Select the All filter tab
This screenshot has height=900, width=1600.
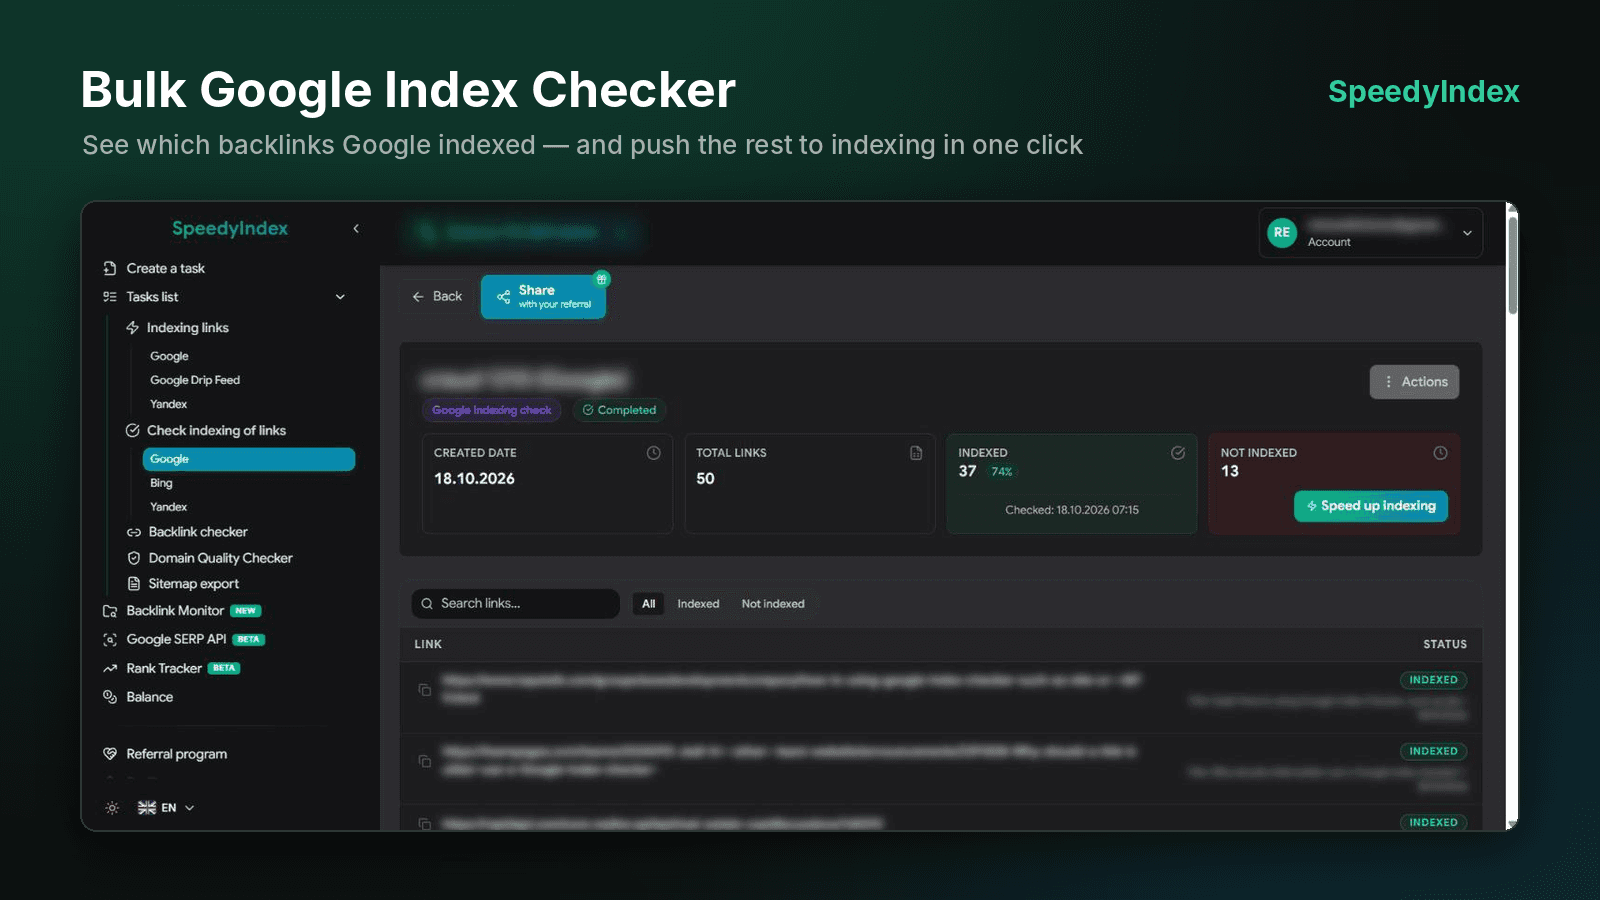point(649,604)
